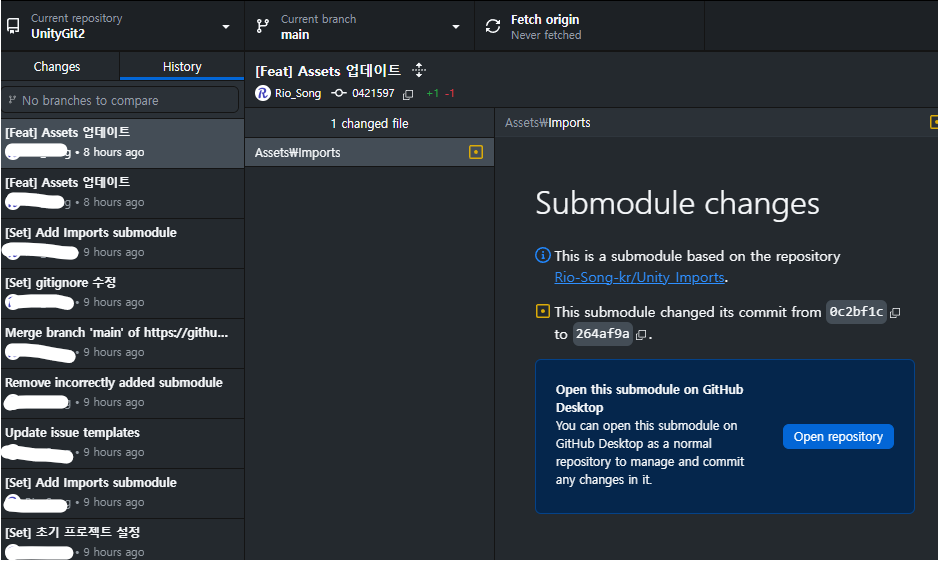Viewport: 938px width, 561px height.
Task: Click the 264af9a hash label
Action: (602, 334)
